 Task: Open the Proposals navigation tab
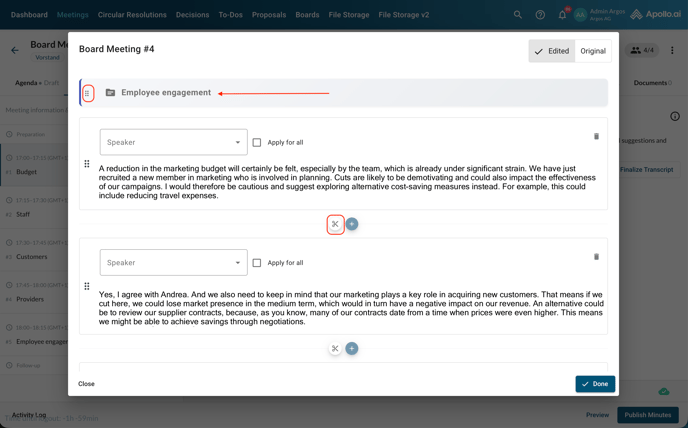pos(269,15)
